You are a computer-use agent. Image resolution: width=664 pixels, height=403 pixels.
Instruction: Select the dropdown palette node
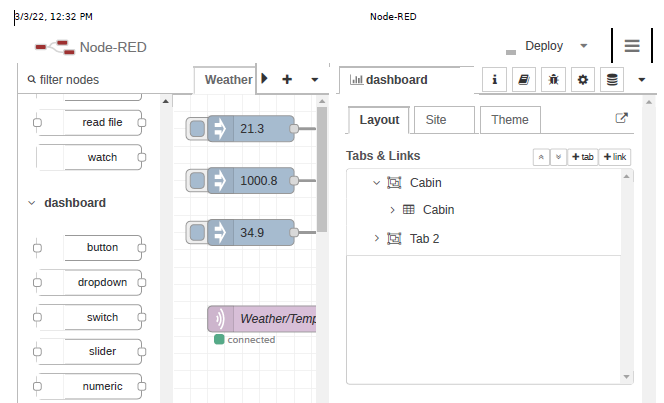pos(89,282)
